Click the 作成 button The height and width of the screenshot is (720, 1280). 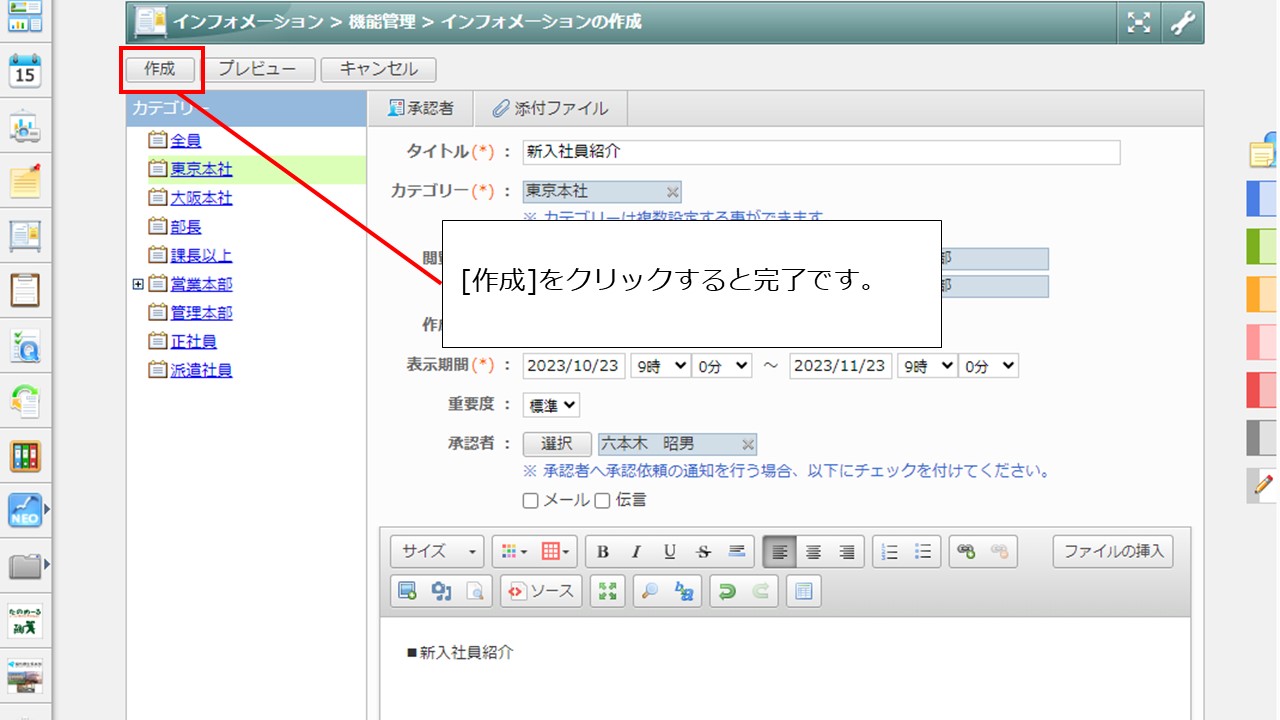[x=160, y=69]
